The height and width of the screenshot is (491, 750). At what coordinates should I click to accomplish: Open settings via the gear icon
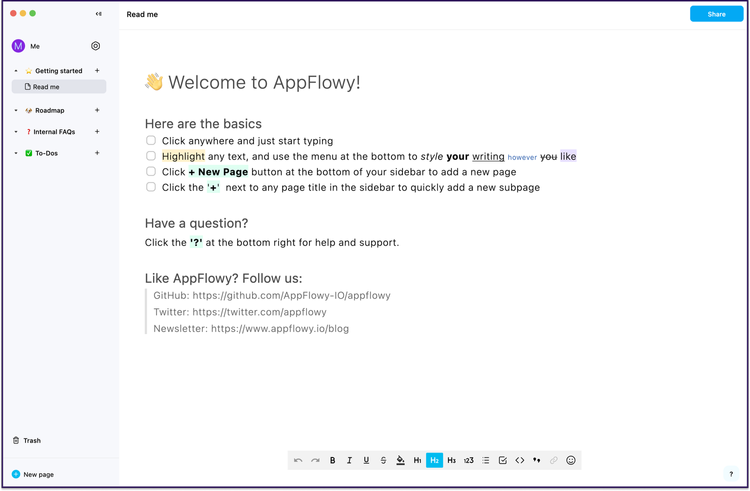(96, 46)
